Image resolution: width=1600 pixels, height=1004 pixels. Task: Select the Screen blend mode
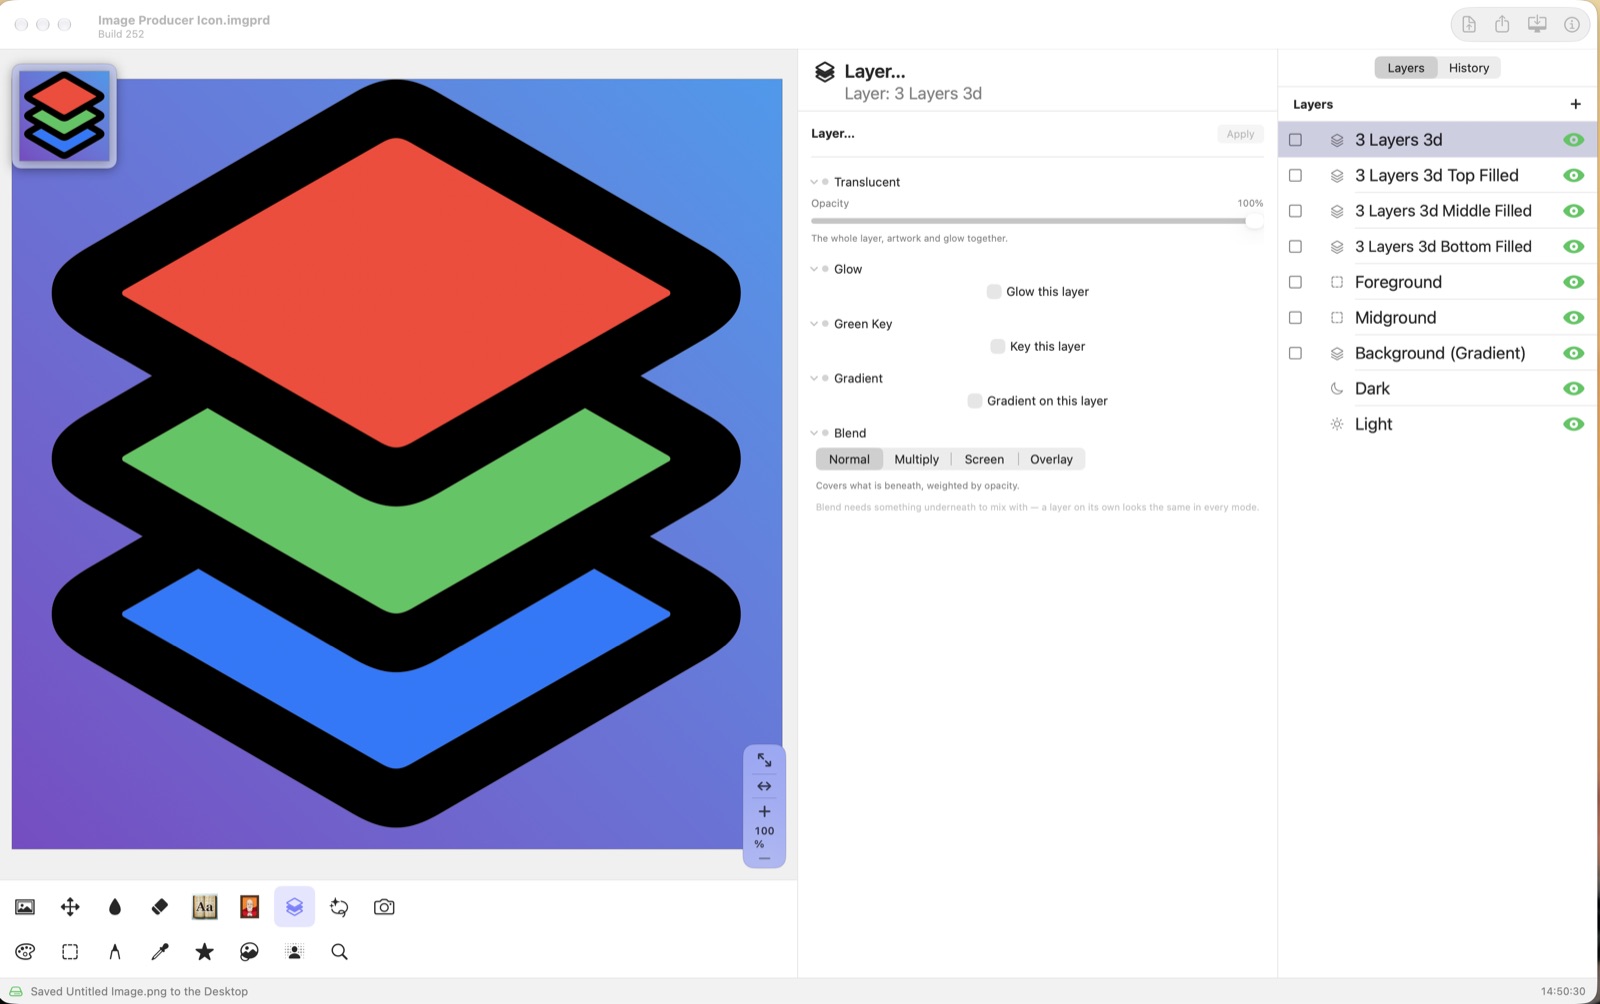coord(984,459)
